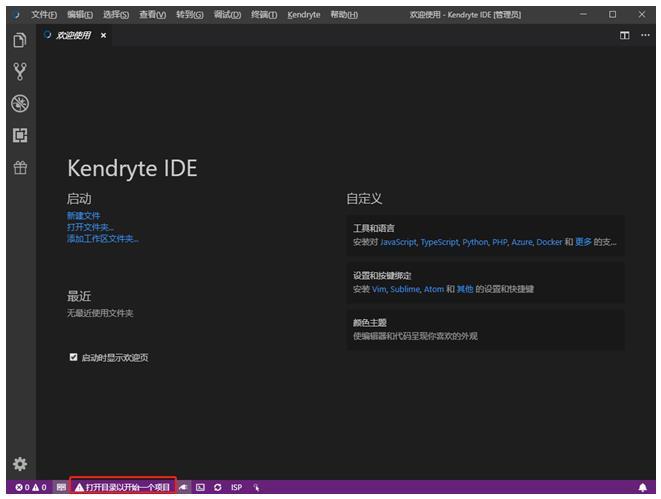Open the 文件(F) menu
Screen dimensions: 661x499
(x=44, y=15)
